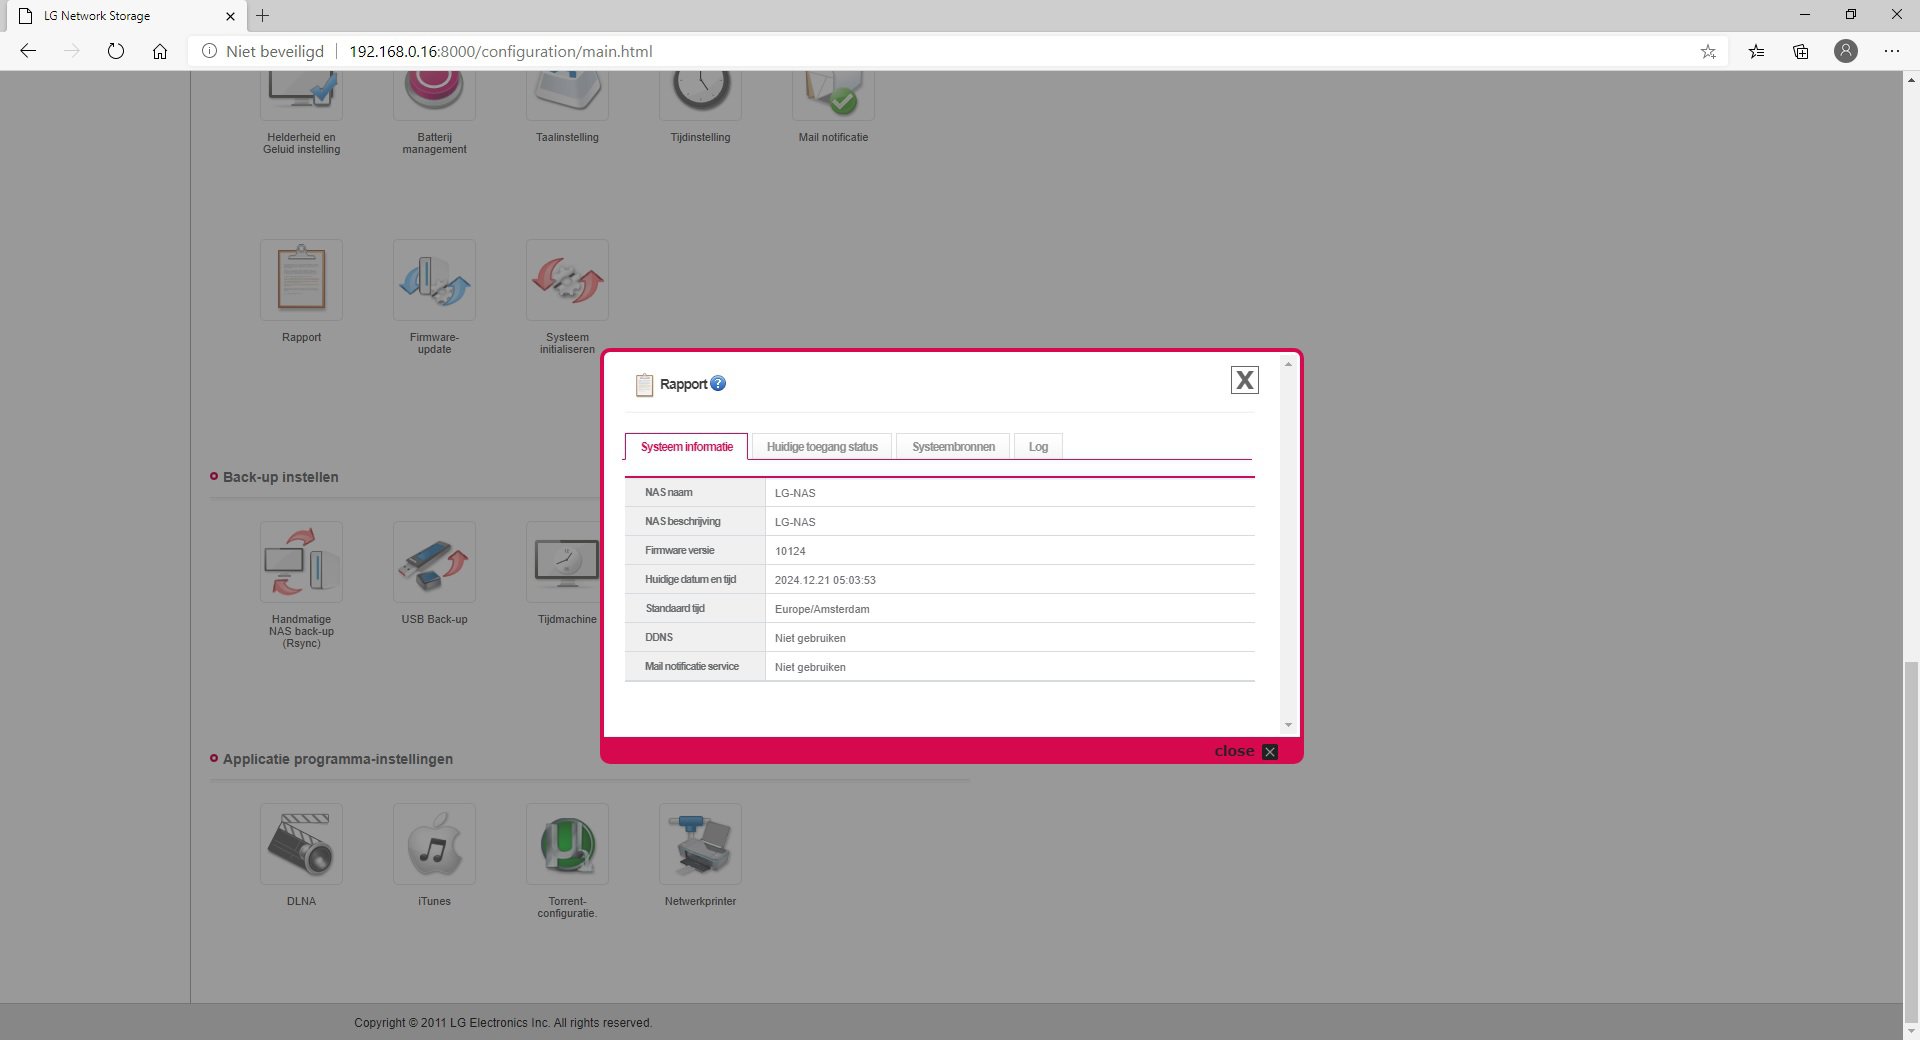Image resolution: width=1920 pixels, height=1040 pixels.
Task: Switch to the Systeembronnen tab
Action: (953, 446)
